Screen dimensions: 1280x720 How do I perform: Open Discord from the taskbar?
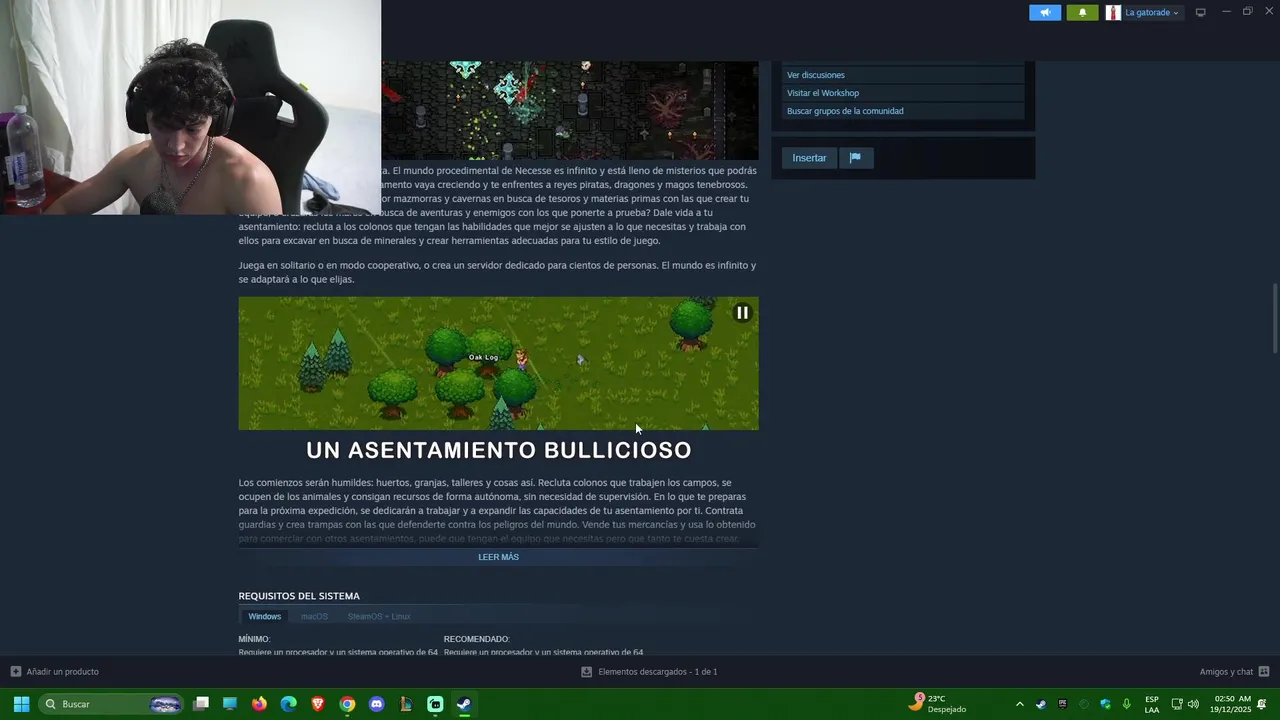[x=376, y=704]
